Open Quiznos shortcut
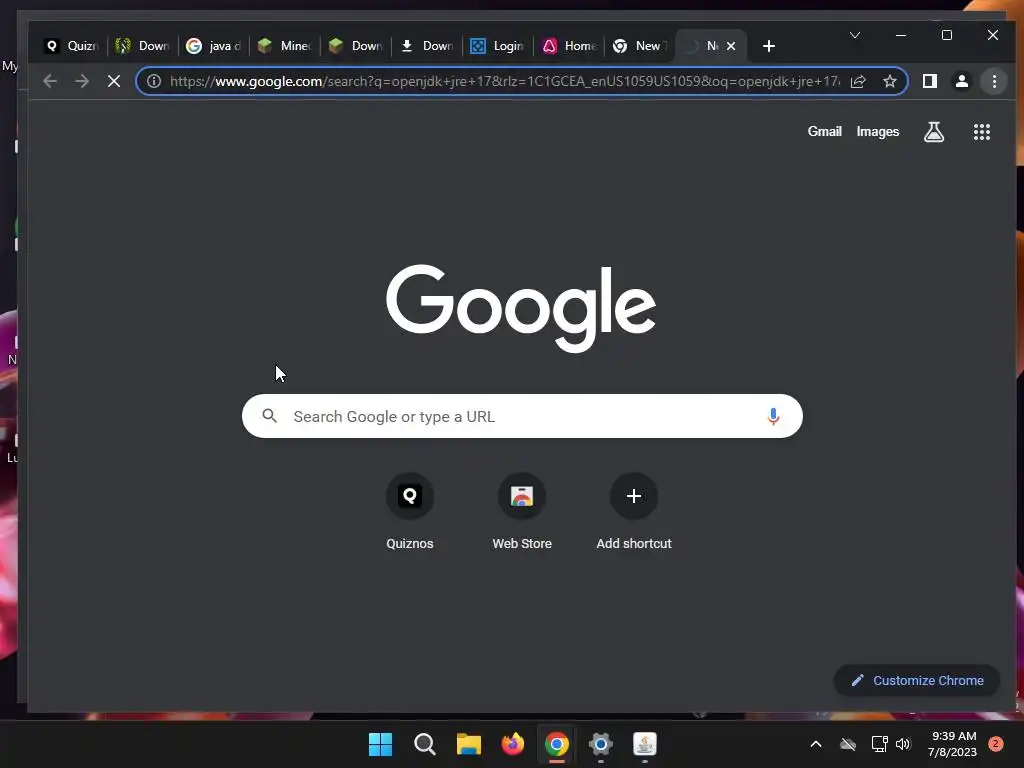Screen dimensions: 1024x768 click(x=409, y=512)
